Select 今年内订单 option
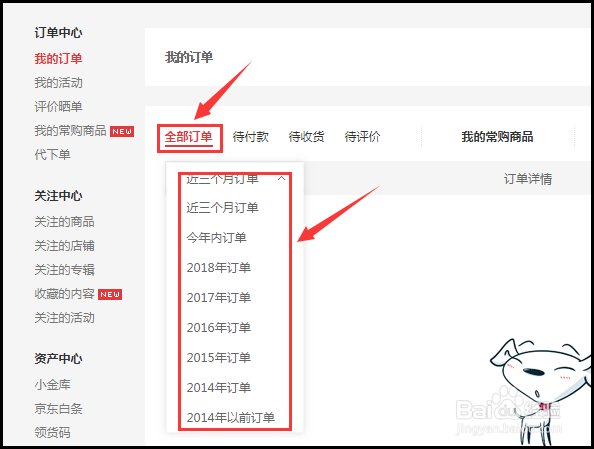 (x=216, y=238)
